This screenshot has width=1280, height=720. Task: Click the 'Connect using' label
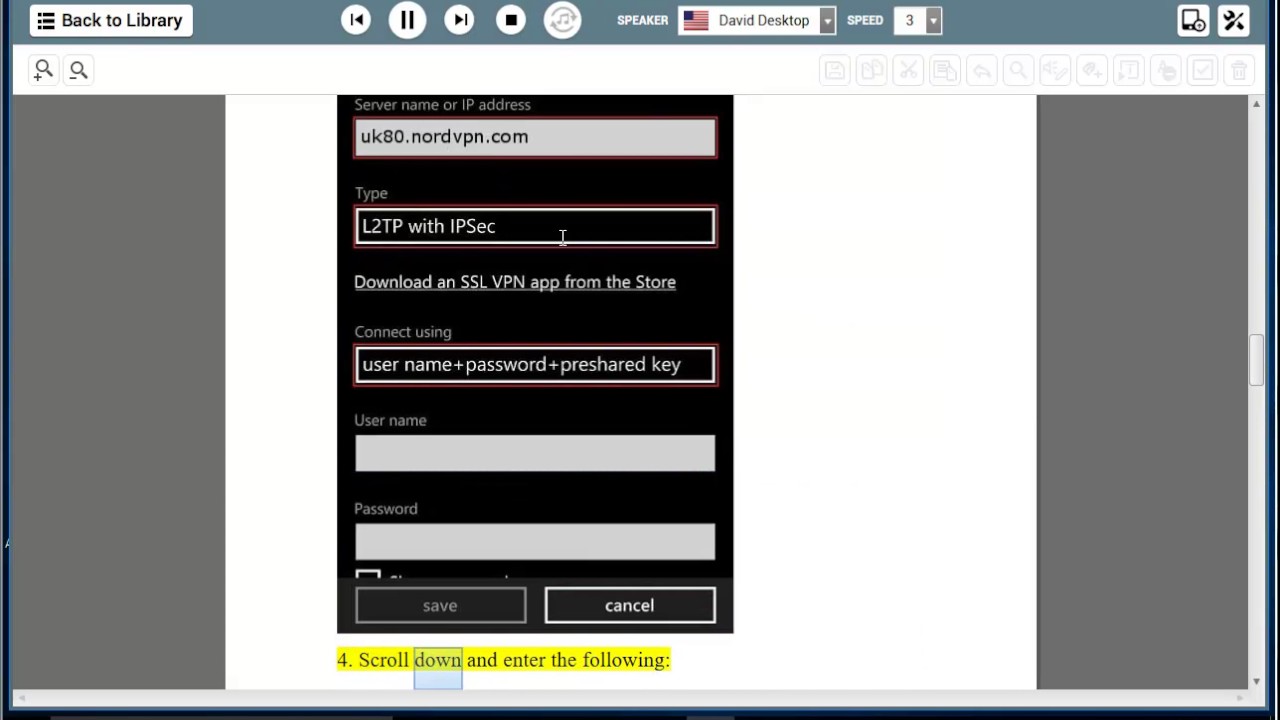click(403, 332)
